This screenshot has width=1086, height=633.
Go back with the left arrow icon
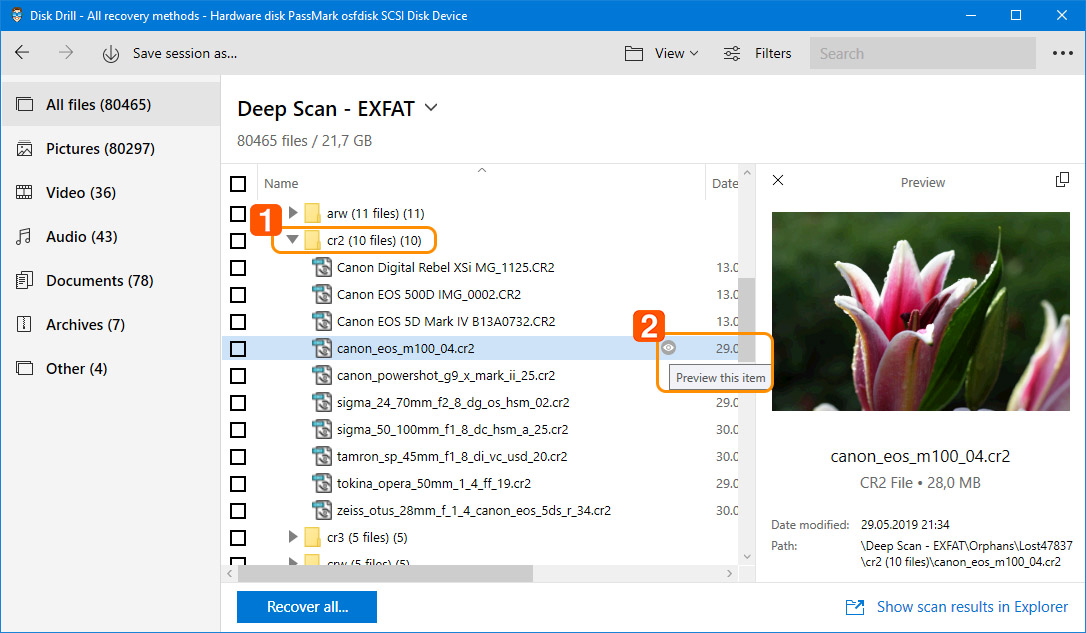tap(22, 53)
